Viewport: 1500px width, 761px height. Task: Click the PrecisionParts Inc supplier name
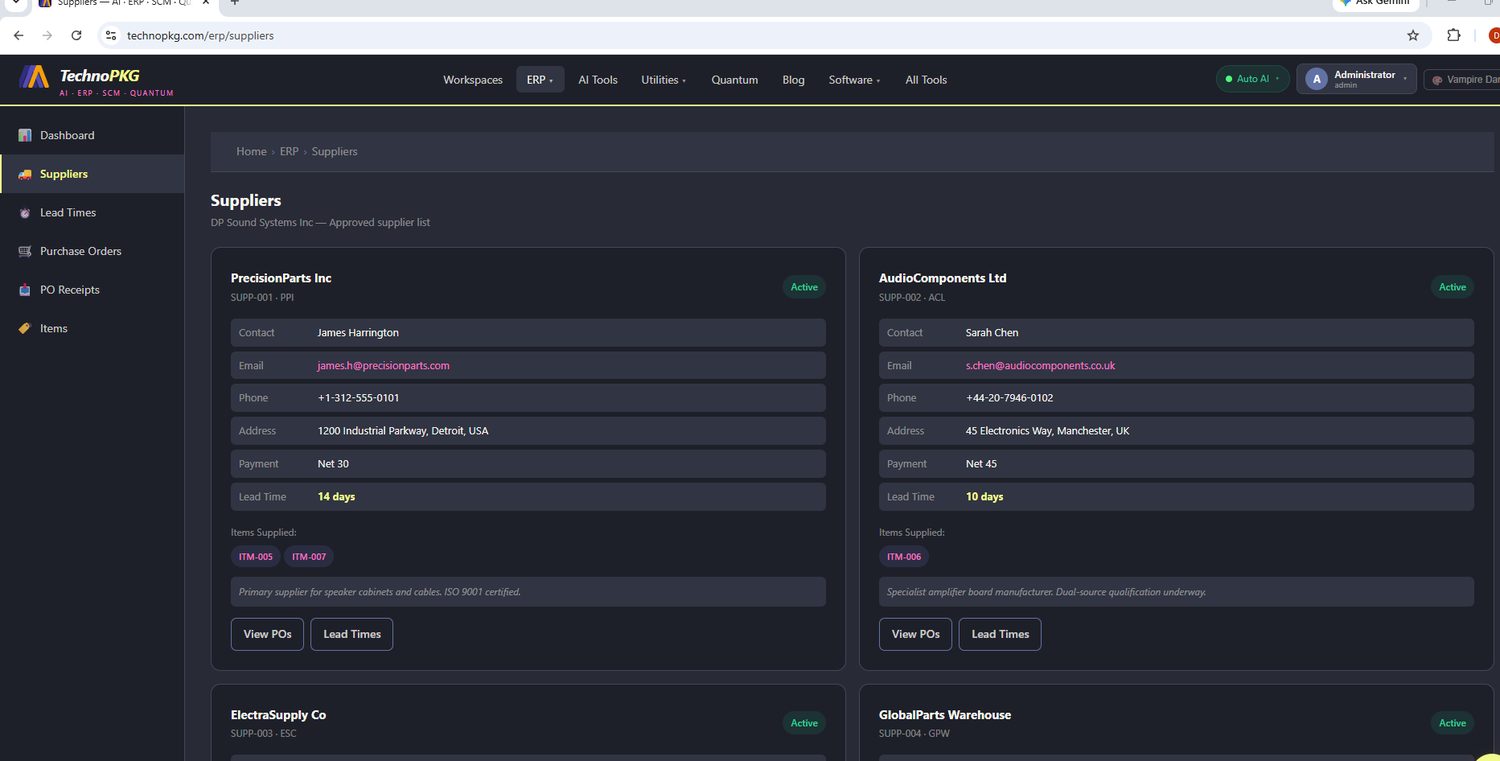(x=281, y=279)
